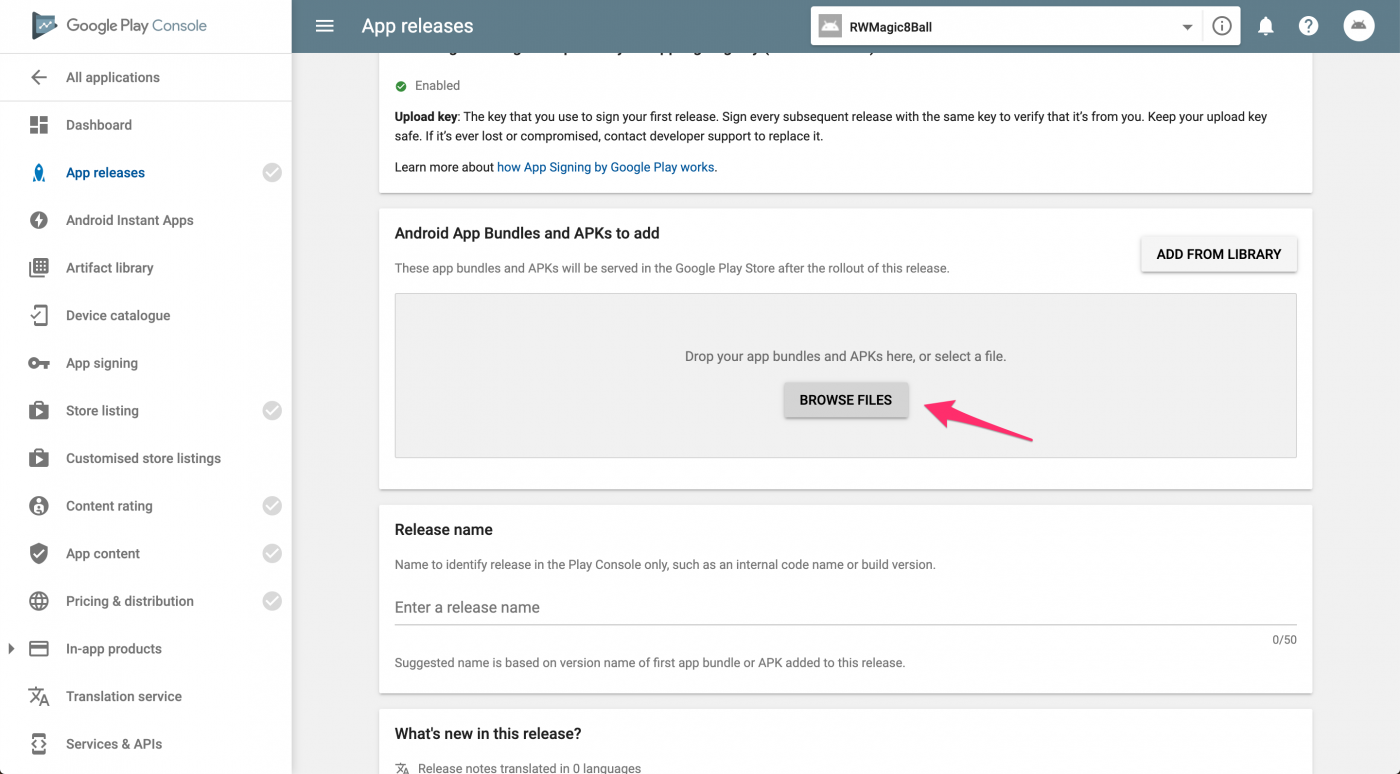Click the BROWSE FILES button

point(845,400)
